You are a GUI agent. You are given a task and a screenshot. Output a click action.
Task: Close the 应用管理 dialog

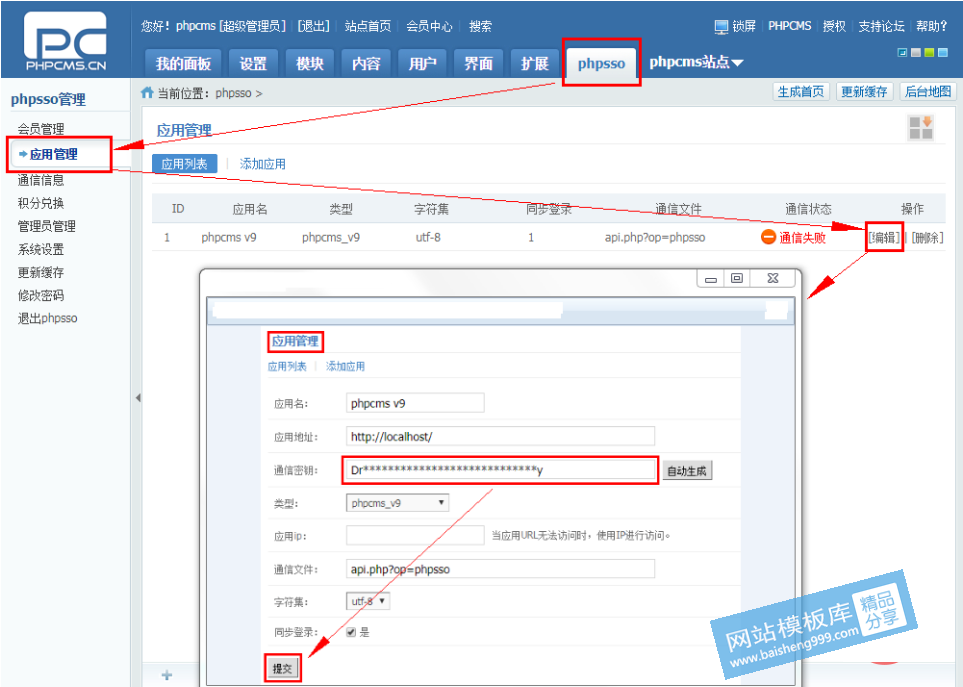[773, 278]
